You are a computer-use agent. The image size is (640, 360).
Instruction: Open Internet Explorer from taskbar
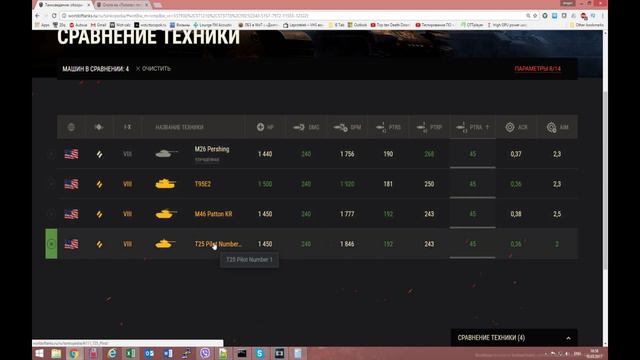click(112, 353)
